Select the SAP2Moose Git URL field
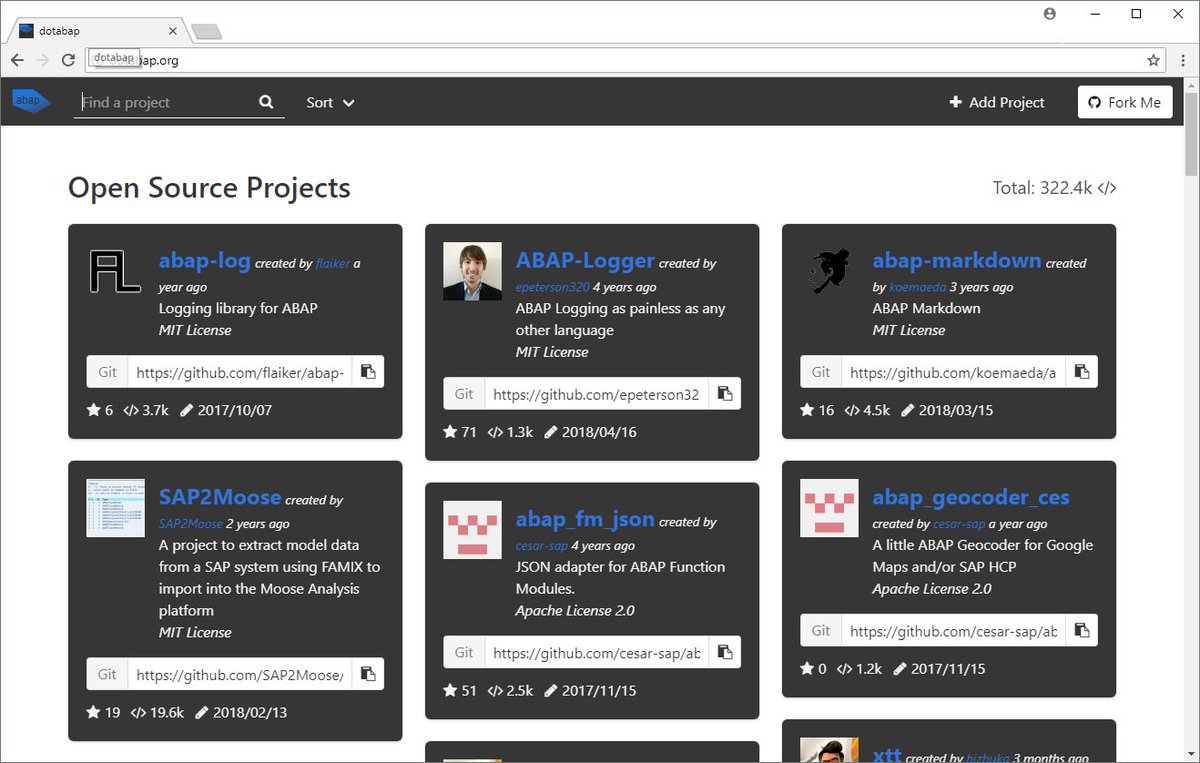1200x763 pixels. [240, 674]
